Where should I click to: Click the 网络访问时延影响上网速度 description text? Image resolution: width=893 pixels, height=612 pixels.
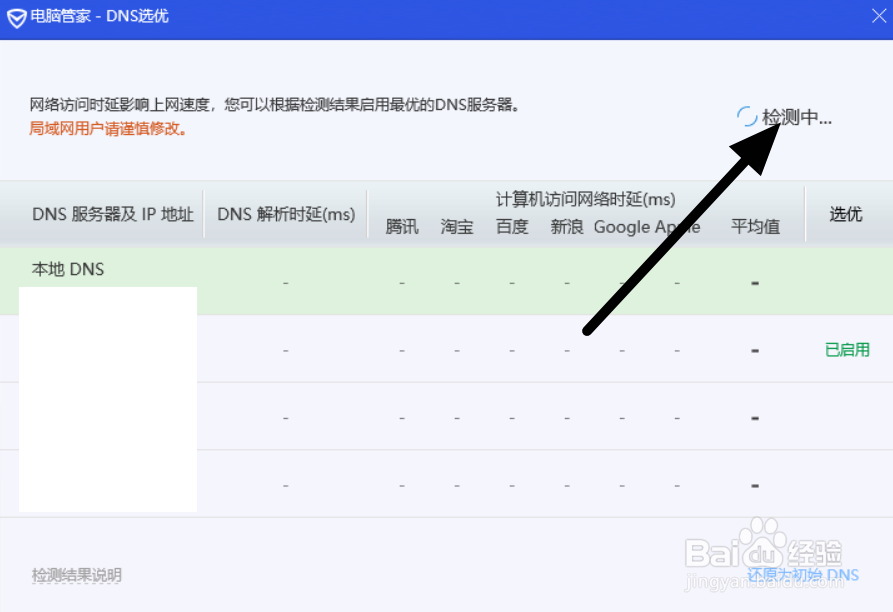[x=274, y=105]
